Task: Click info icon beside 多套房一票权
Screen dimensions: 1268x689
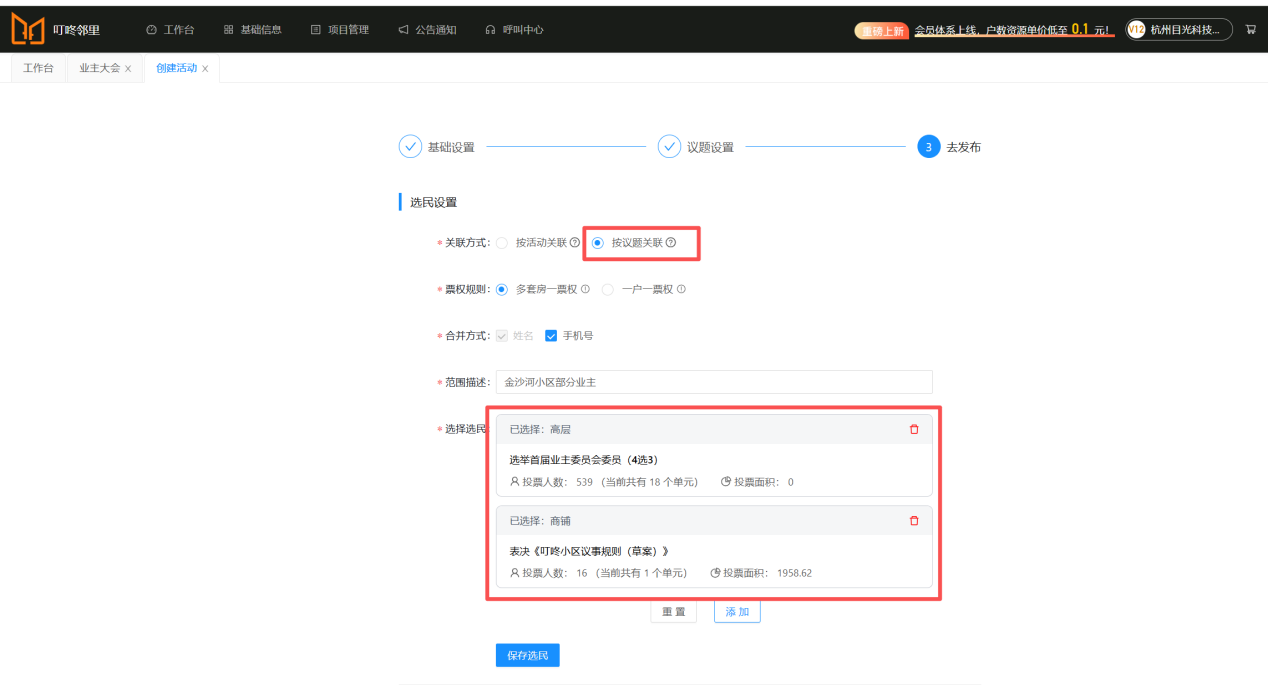Action: (585, 289)
